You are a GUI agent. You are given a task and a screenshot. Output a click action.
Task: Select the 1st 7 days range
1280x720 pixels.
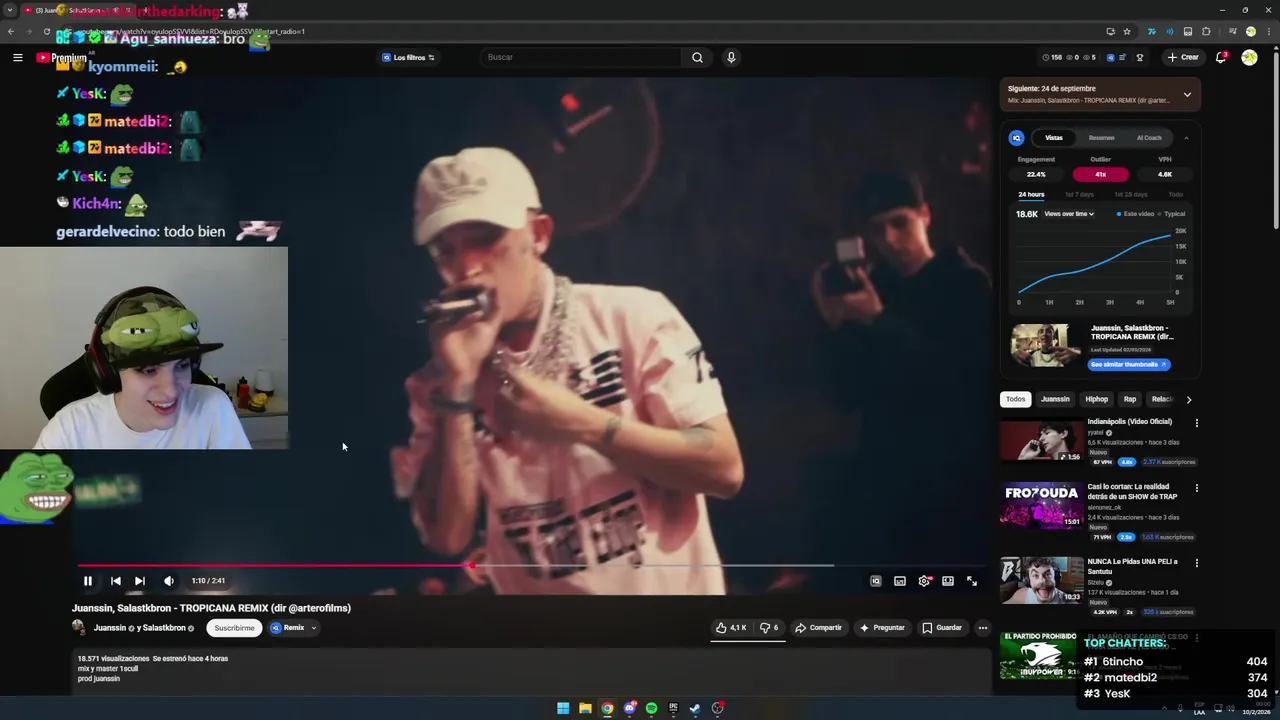tap(1079, 194)
